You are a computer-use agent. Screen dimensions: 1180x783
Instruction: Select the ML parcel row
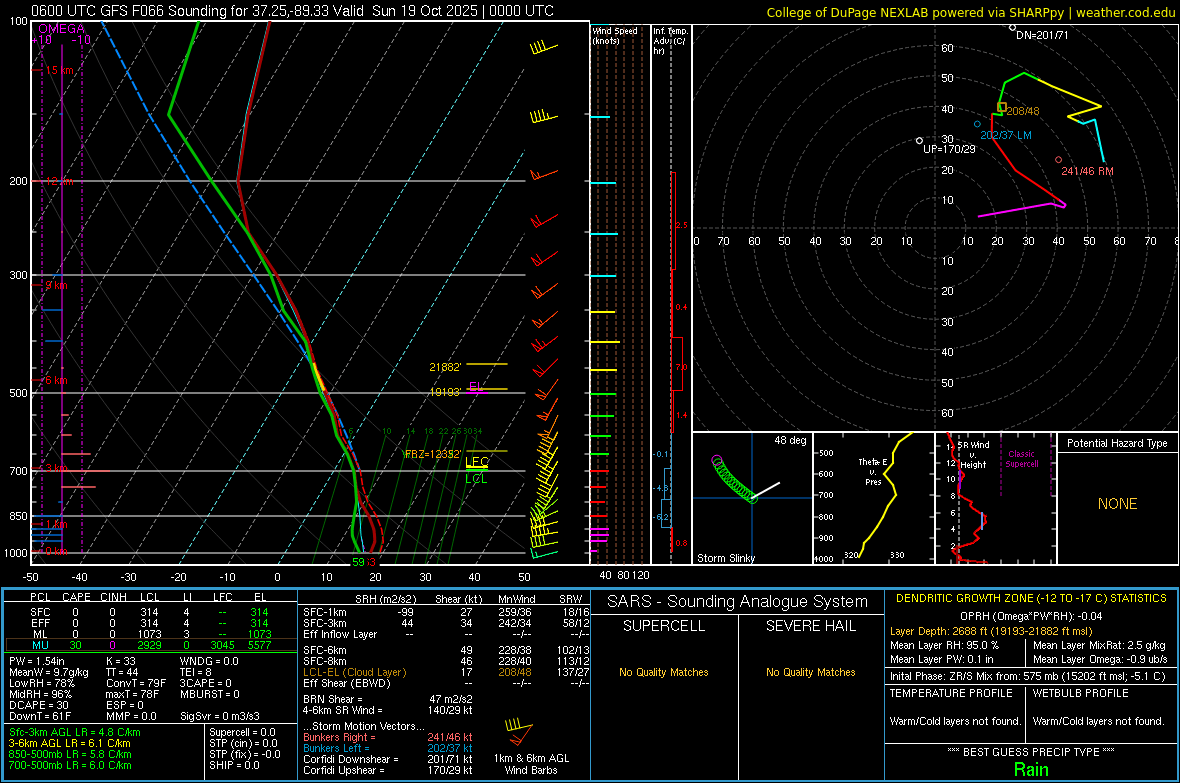[151, 634]
